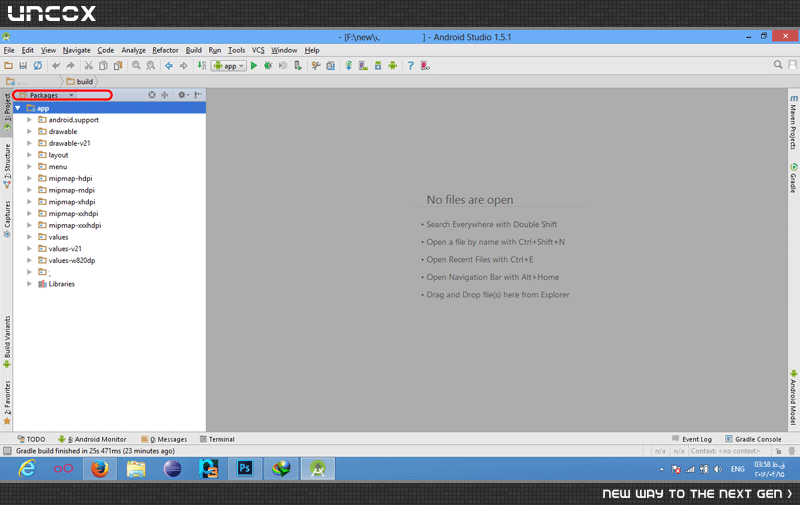
Task: Click the Open folder toolbar icon
Action: [8, 65]
